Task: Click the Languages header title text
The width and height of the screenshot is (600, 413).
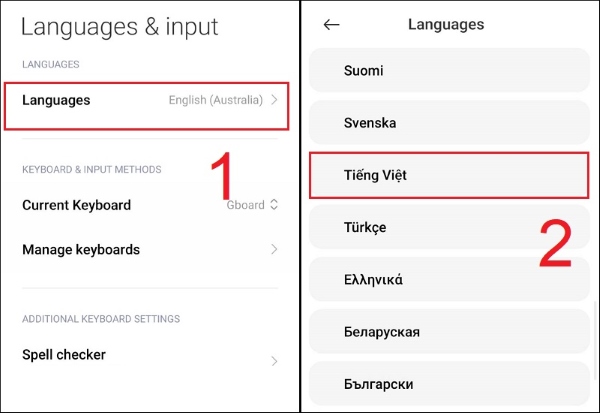Action: [446, 25]
